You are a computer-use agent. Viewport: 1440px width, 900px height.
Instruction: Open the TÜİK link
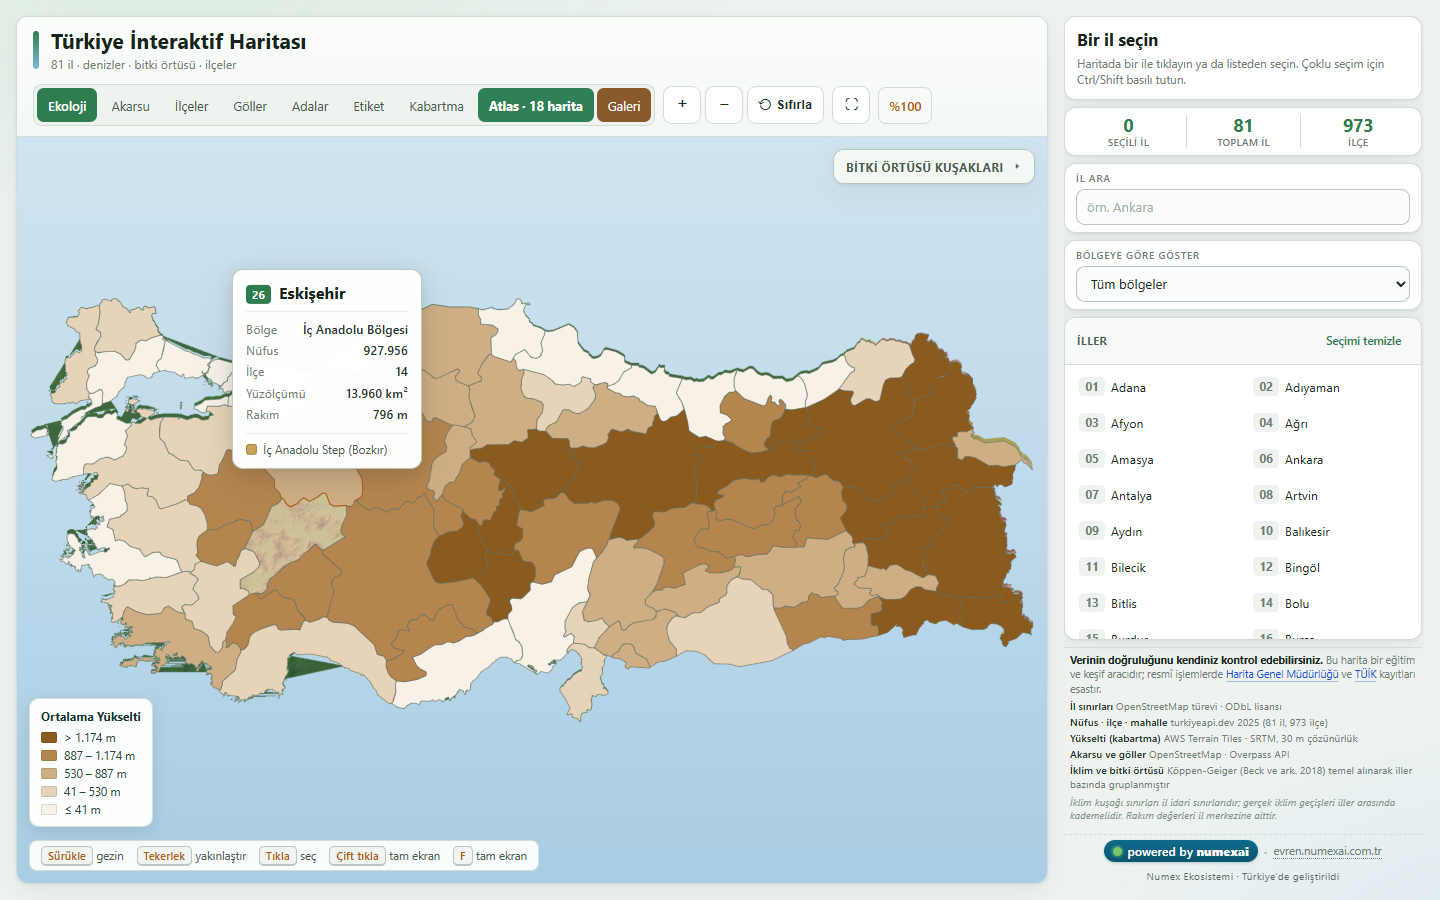click(1365, 674)
